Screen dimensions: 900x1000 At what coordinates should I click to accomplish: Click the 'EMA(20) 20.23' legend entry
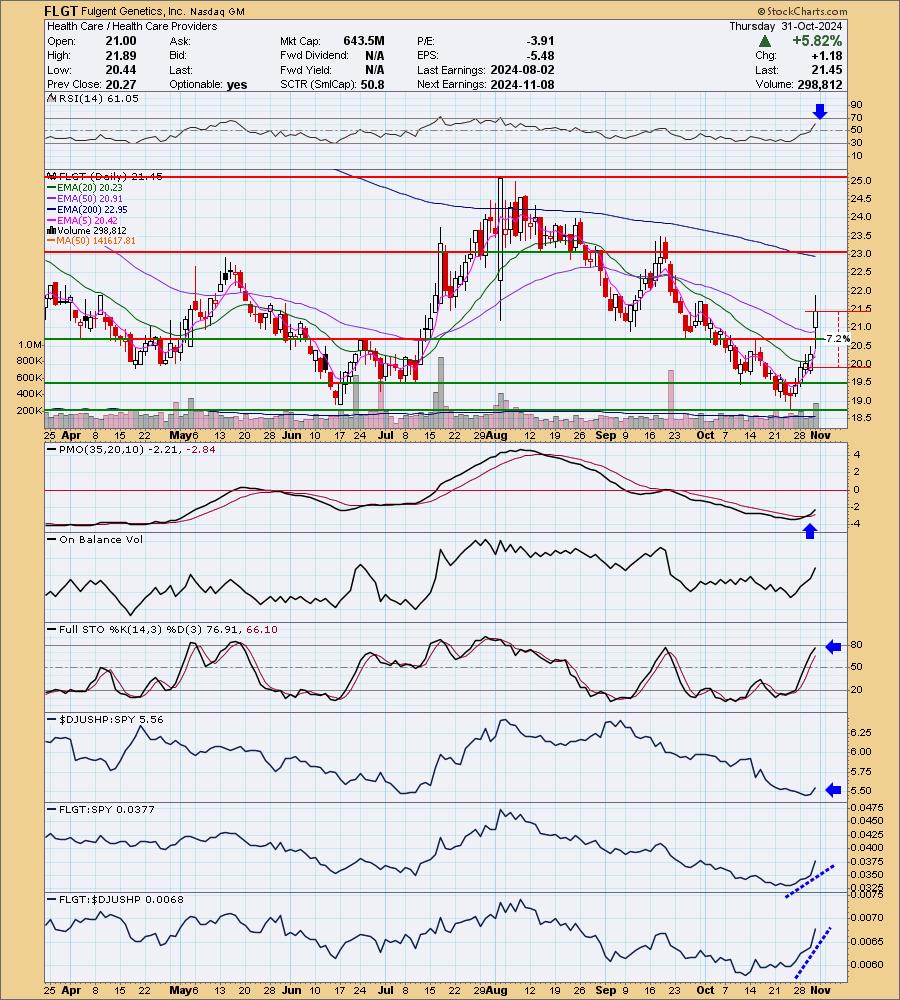[x=90, y=188]
